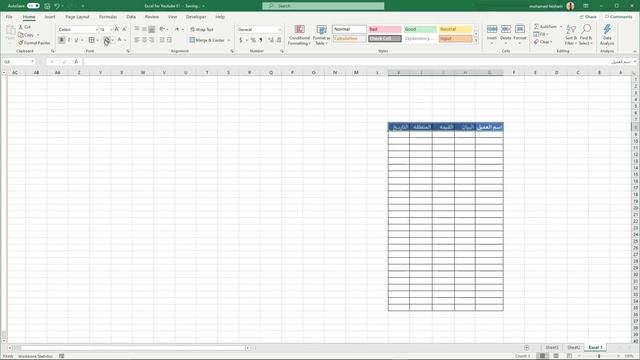Click the Undo arrow in title bar

[57, 6]
